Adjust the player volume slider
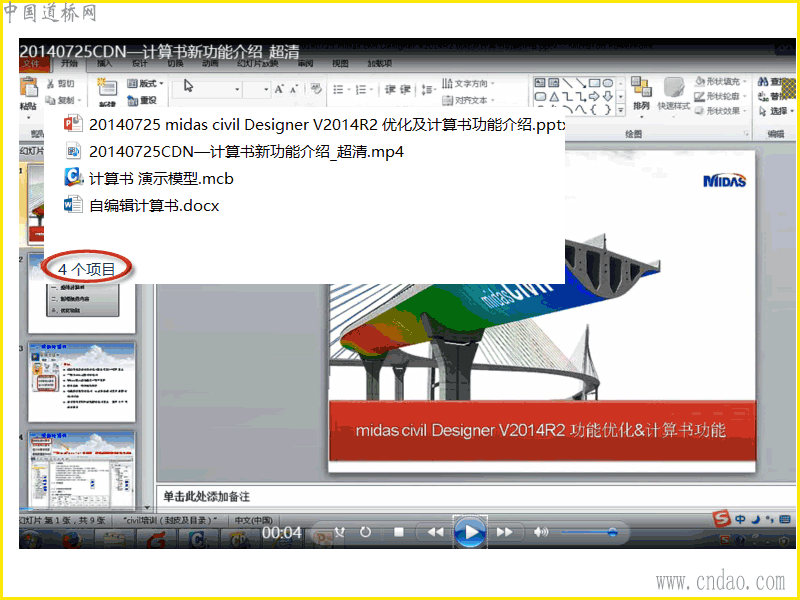This screenshot has width=800, height=600. [589, 533]
